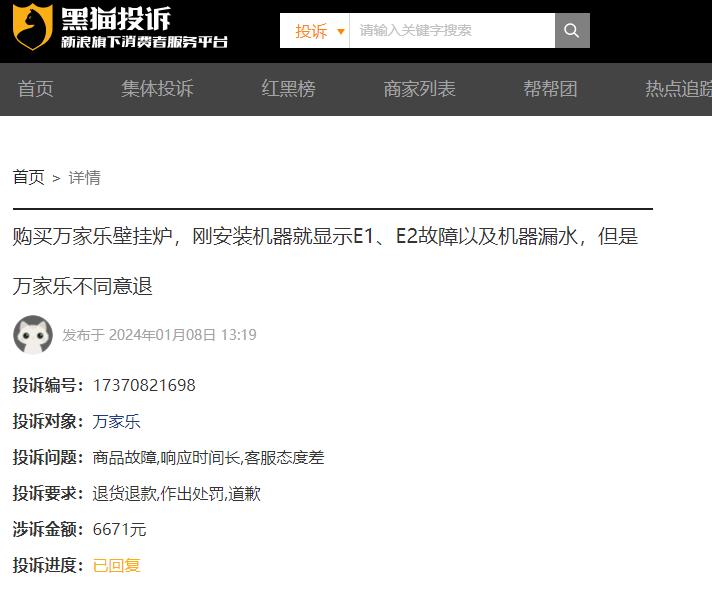Screen dimensions: 712x592
Task: Click the complaint title about 万家乐壁挂炉
Action: pos(325,261)
